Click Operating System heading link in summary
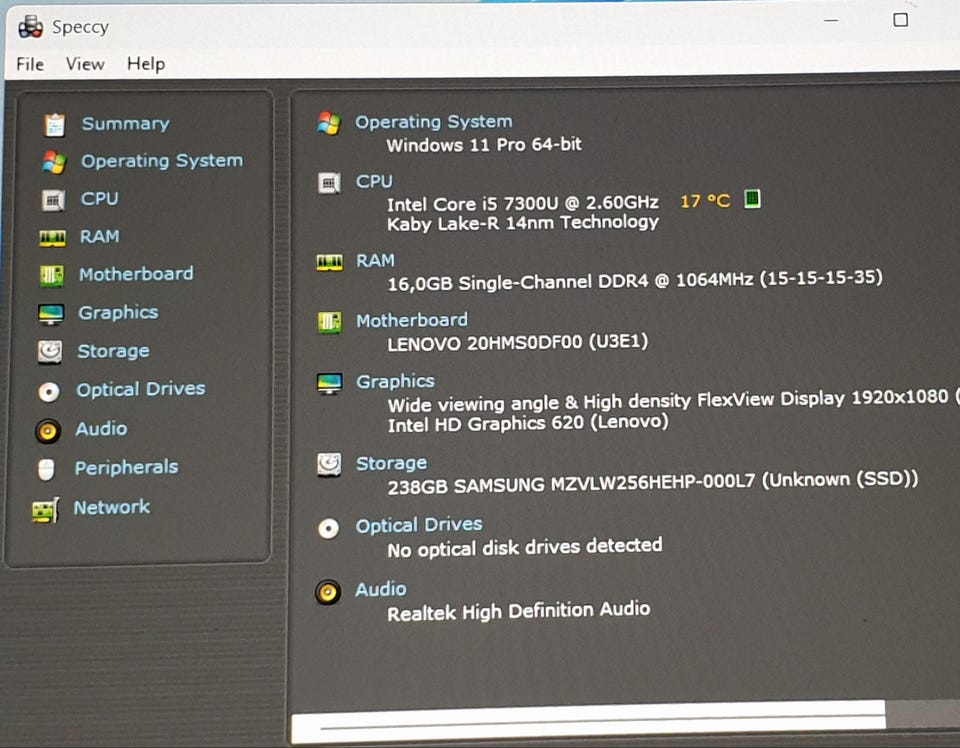960x748 pixels. tap(434, 122)
